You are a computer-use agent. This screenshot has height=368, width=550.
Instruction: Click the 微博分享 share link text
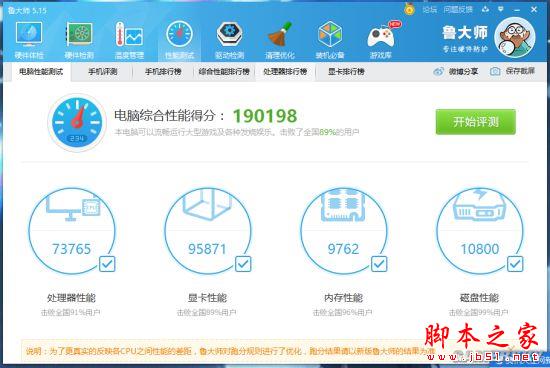click(463, 72)
